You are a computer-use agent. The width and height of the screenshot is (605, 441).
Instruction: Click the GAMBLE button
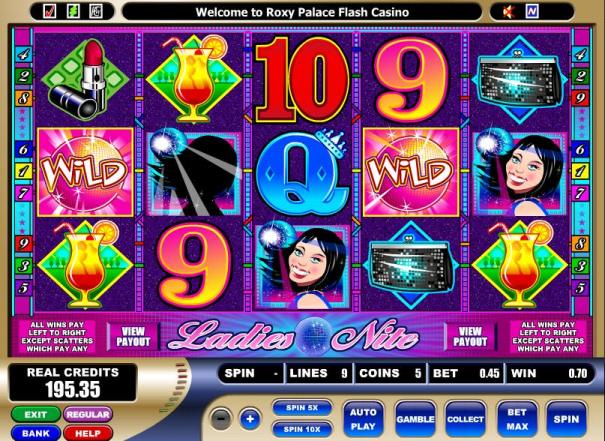(x=415, y=419)
